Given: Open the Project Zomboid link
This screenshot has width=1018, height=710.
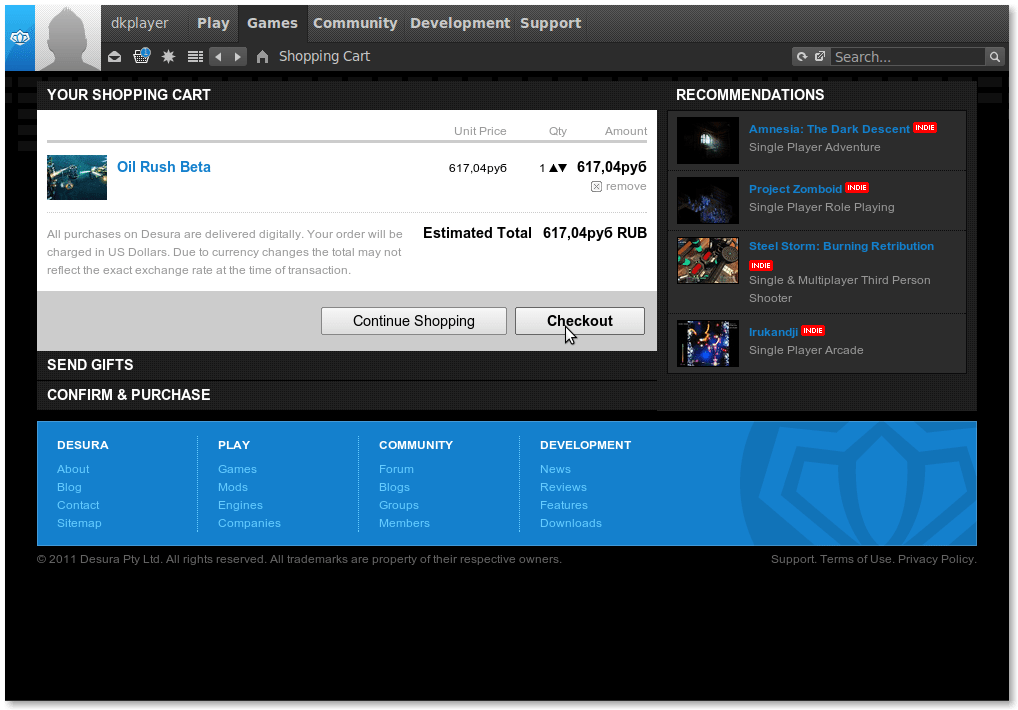Looking at the screenshot, I should click(795, 189).
